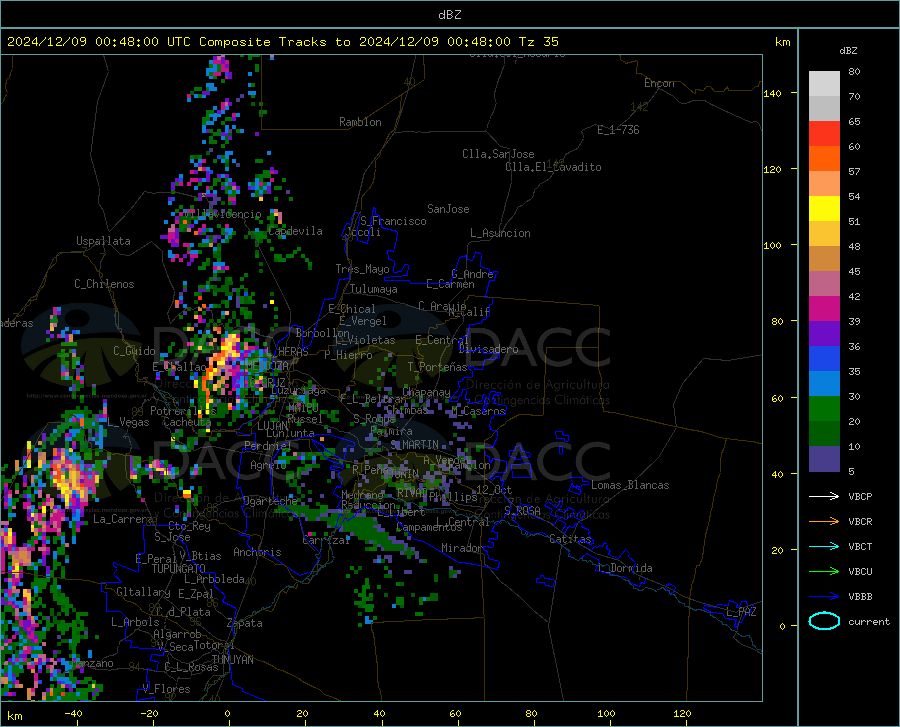The height and width of the screenshot is (727, 900).
Task: Click the cyan VBCT arrow legend icon
Action: coord(824,546)
